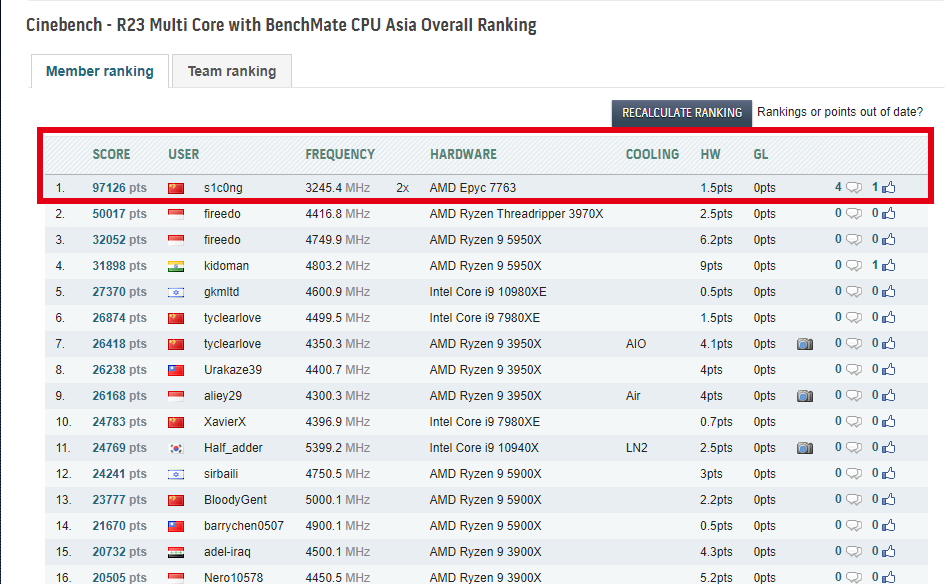This screenshot has width=948, height=584.
Task: Open comment bubble on gkmltd's row
Action: pos(853,291)
